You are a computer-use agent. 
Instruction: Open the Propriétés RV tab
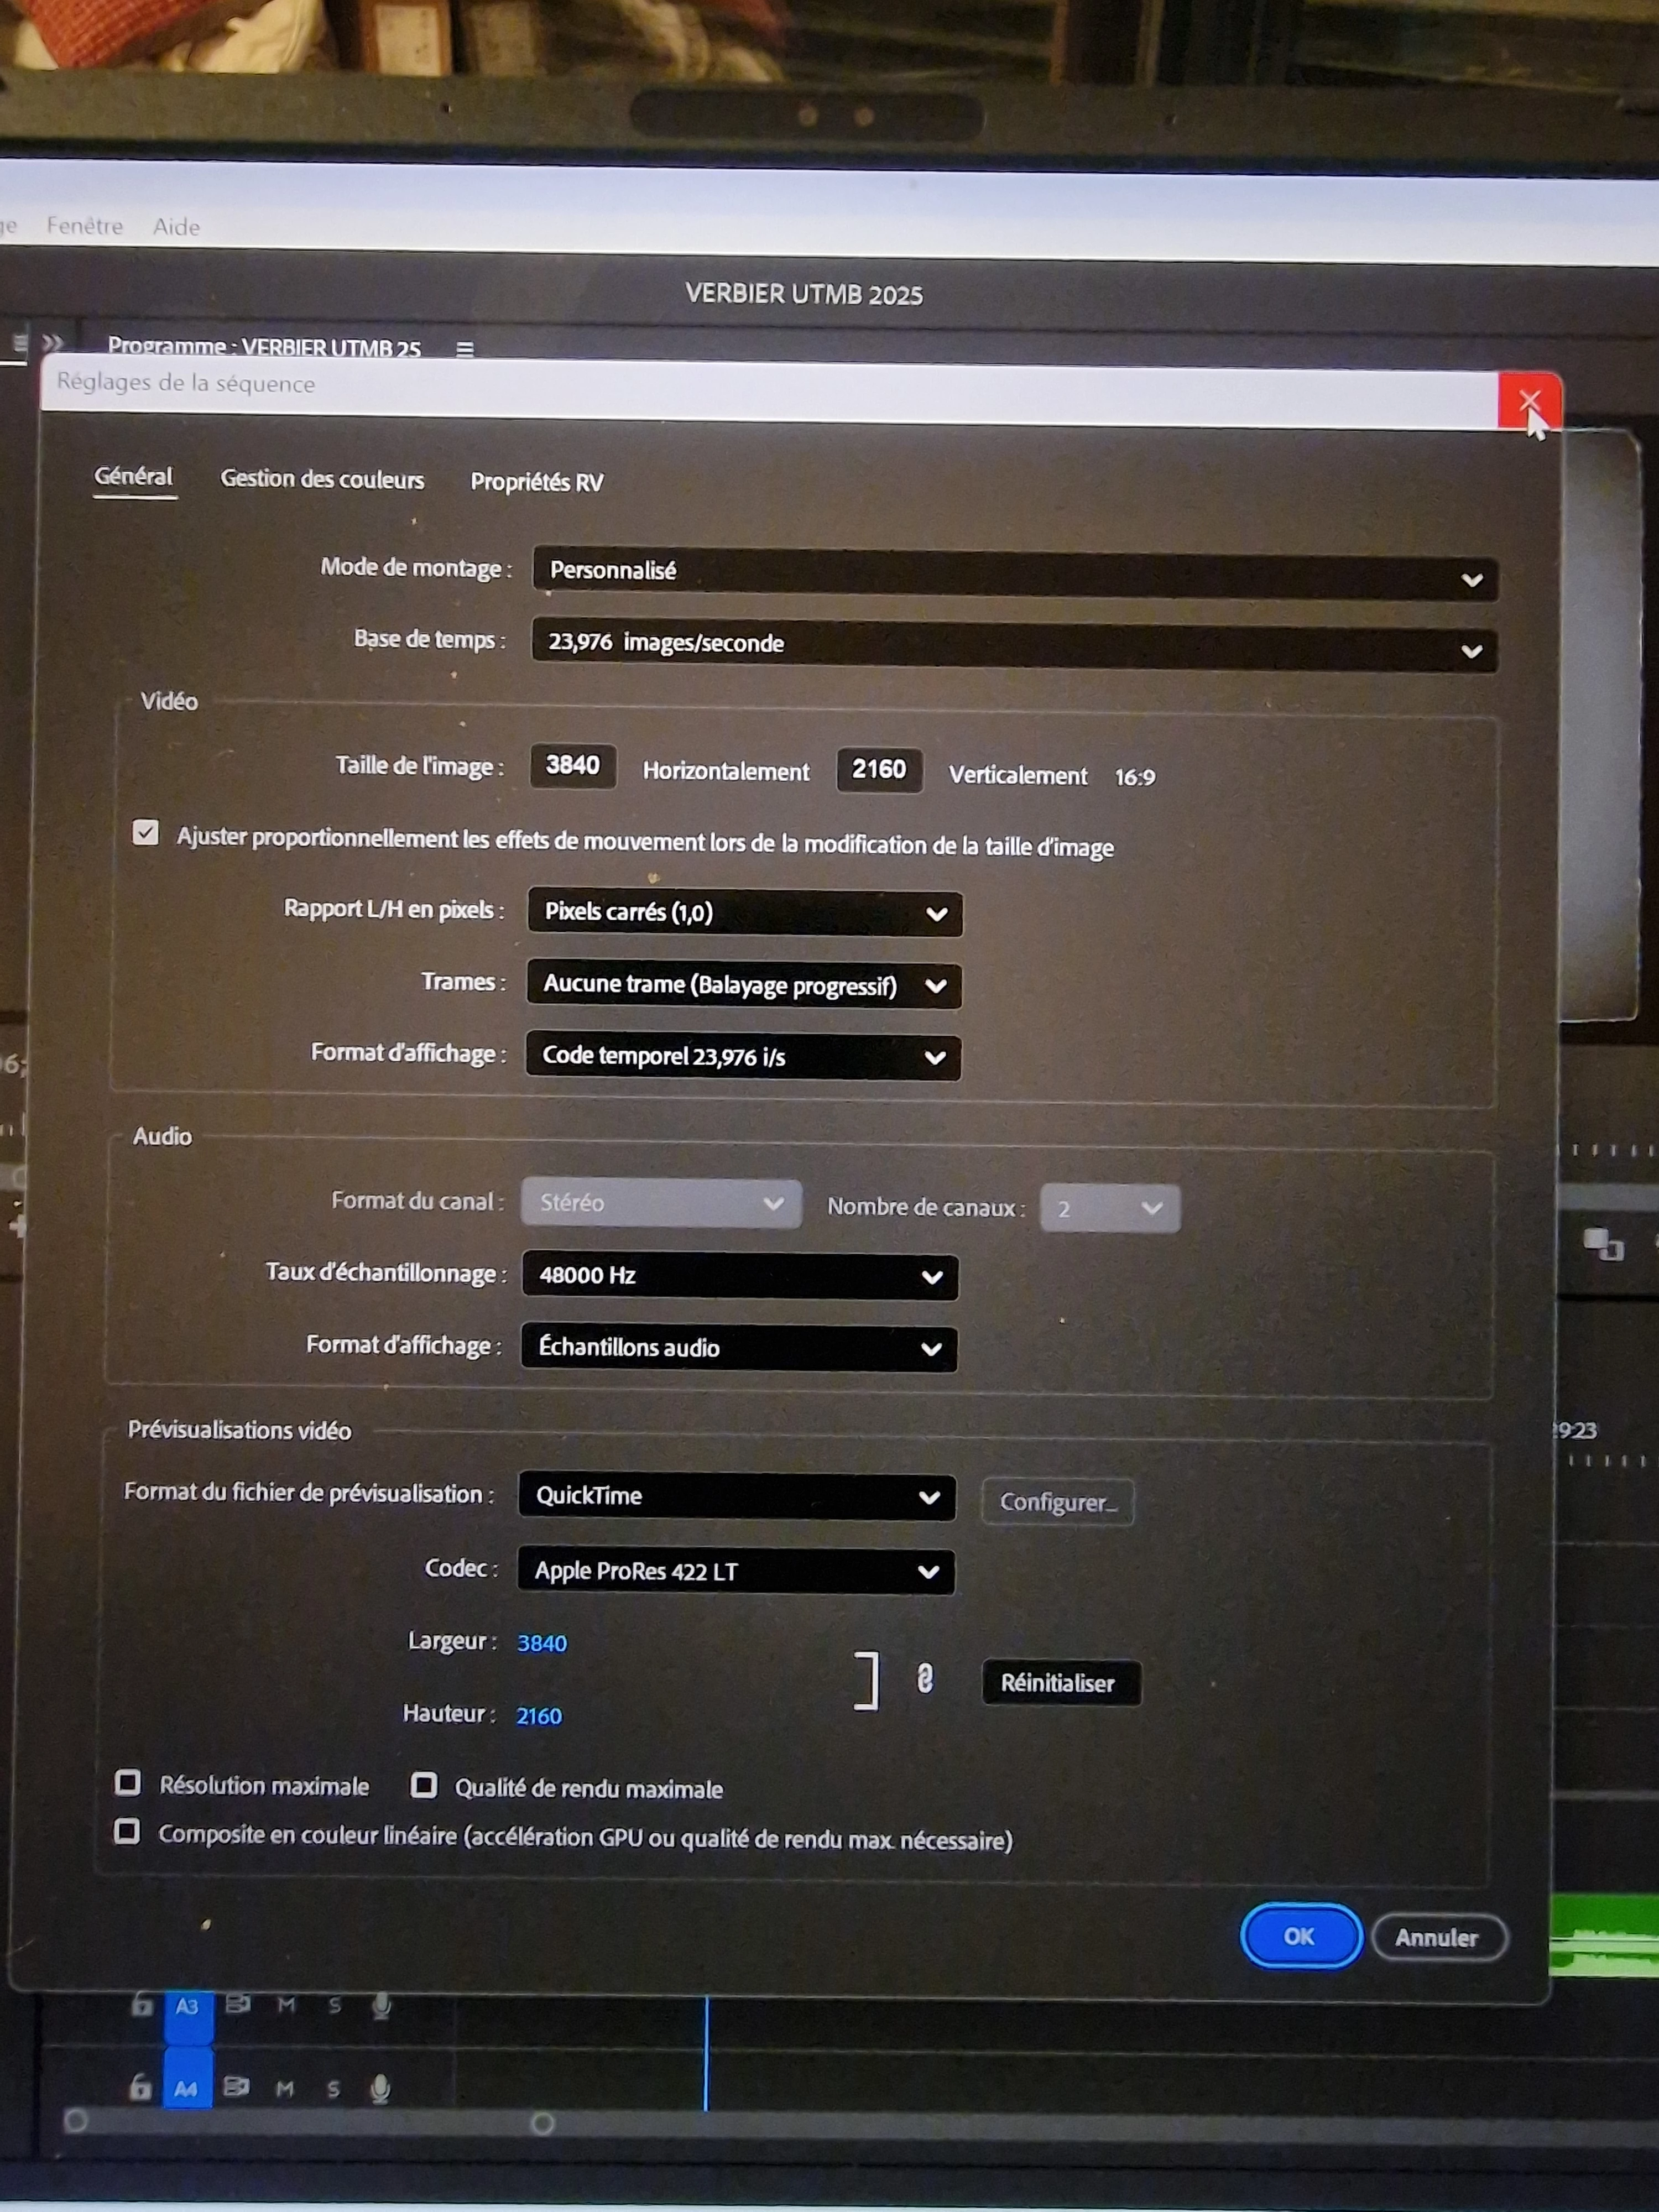(537, 482)
